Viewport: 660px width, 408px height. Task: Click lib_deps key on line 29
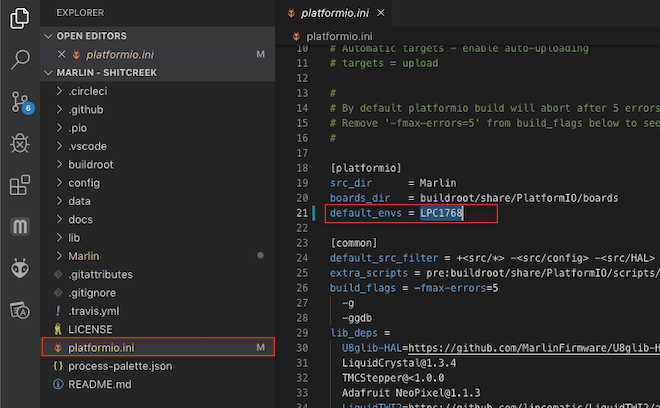[354, 333]
